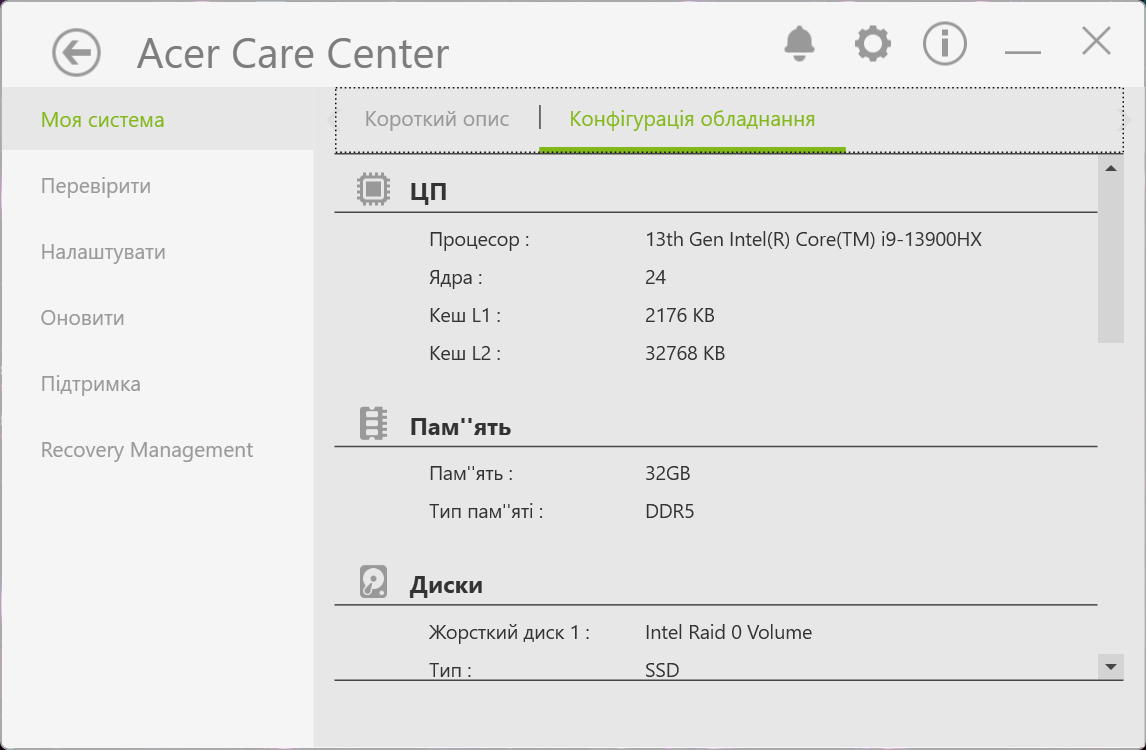Click the back arrow icon

77,52
